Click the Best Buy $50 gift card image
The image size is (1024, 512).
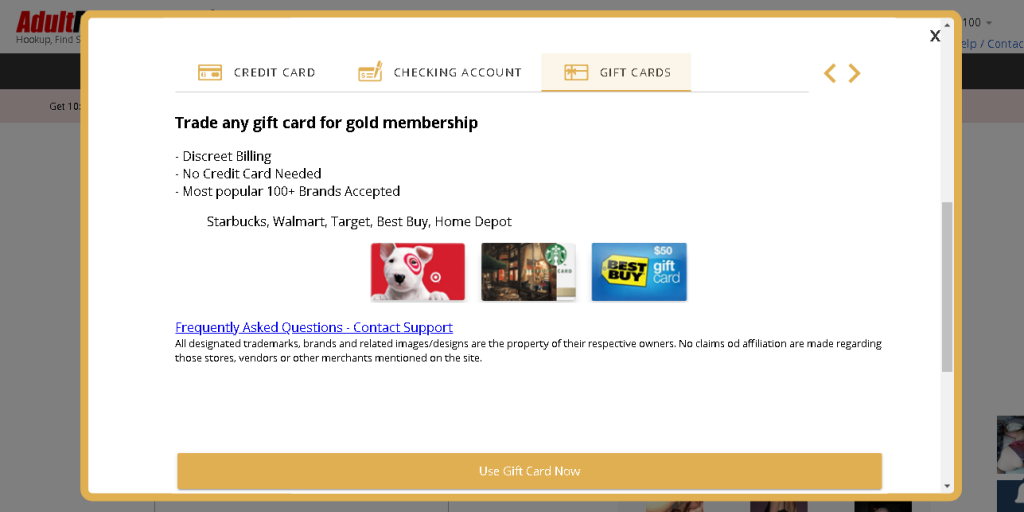coord(639,271)
